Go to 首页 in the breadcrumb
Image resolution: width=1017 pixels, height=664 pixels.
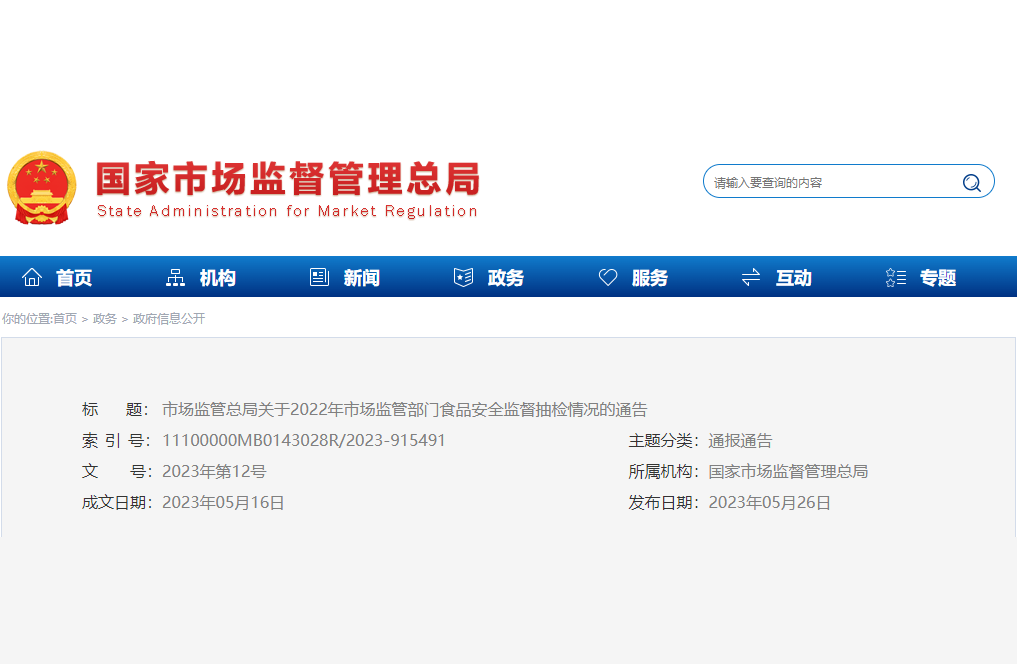(64, 318)
